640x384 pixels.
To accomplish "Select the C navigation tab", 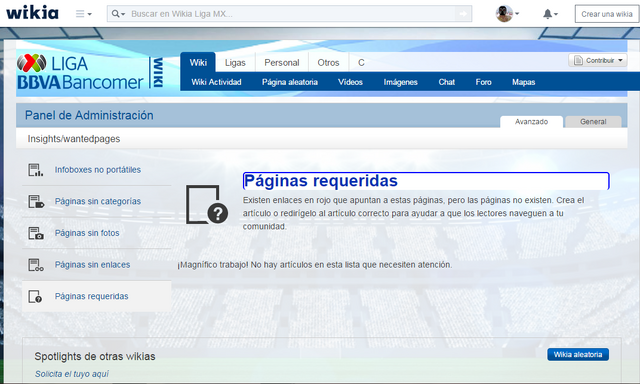I will 361,62.
